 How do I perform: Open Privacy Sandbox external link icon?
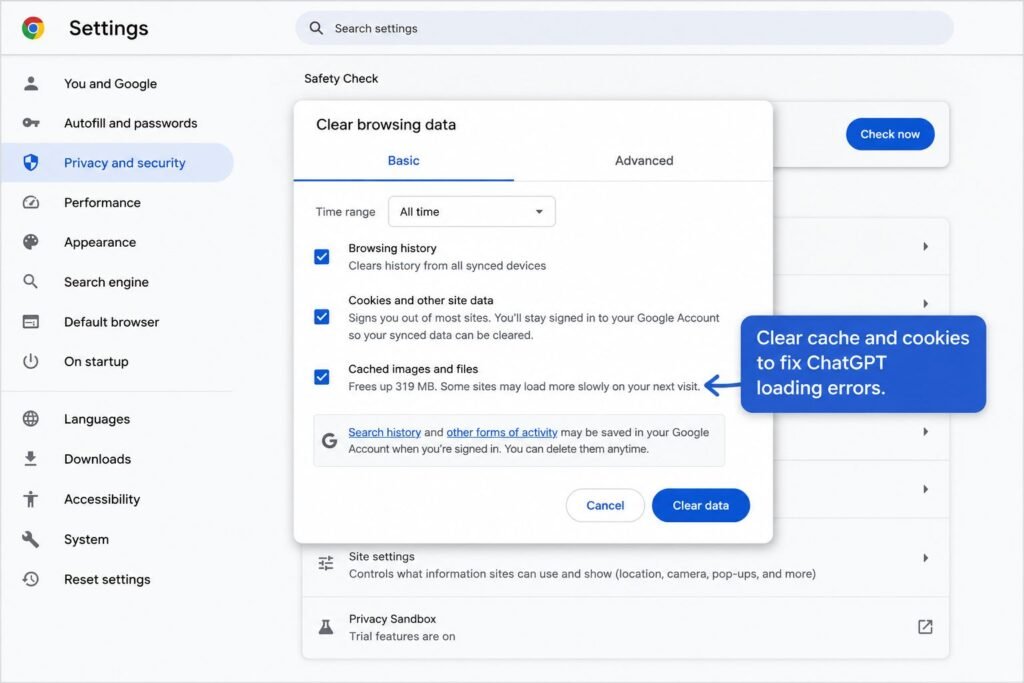coord(925,627)
